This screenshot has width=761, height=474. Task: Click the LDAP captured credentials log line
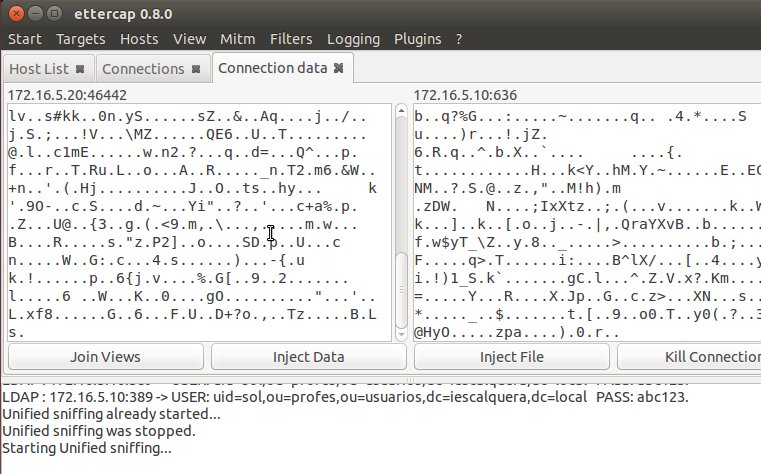[345, 397]
